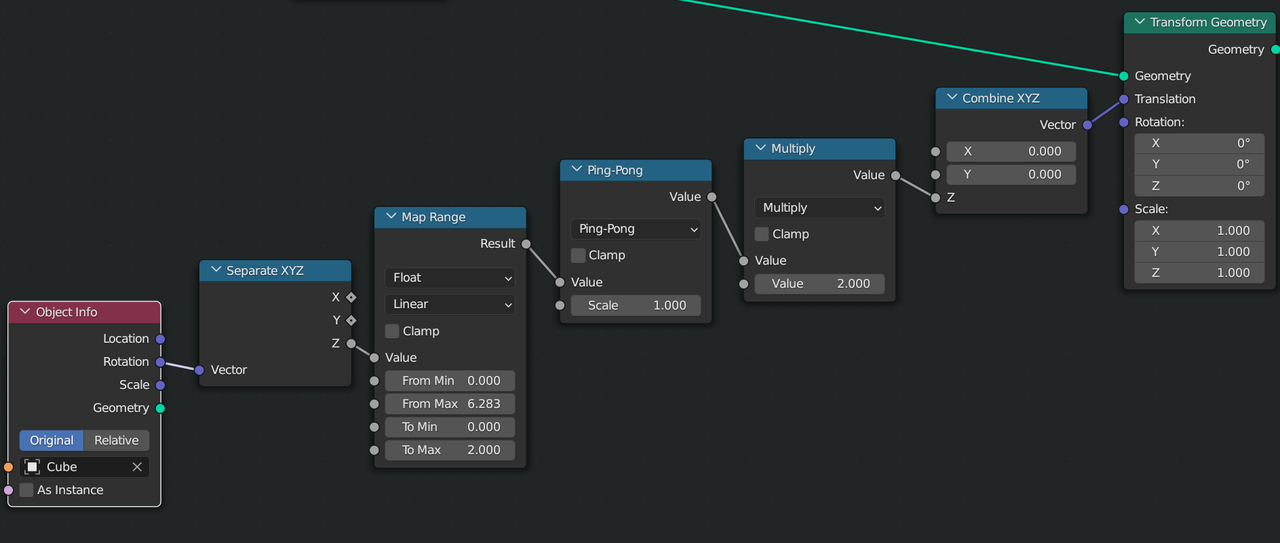Click the Object Info Rotation output socket

pos(160,362)
